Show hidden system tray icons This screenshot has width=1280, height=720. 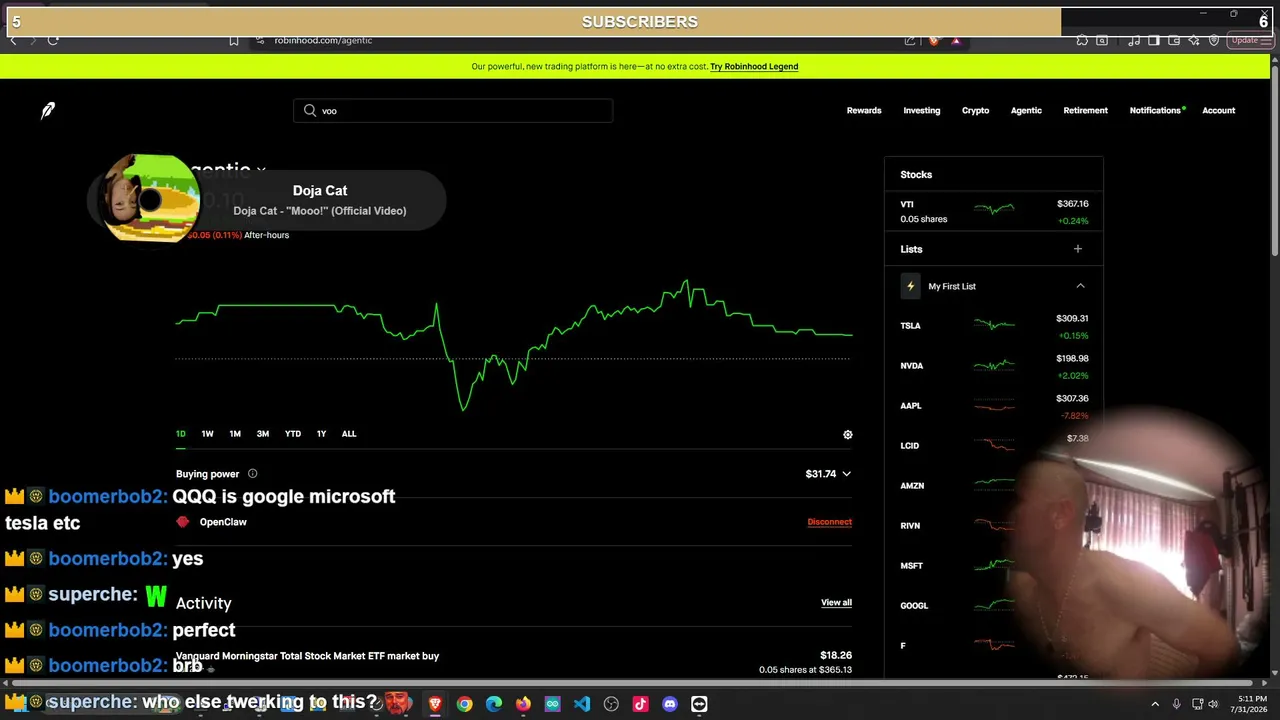pyautogui.click(x=1155, y=704)
